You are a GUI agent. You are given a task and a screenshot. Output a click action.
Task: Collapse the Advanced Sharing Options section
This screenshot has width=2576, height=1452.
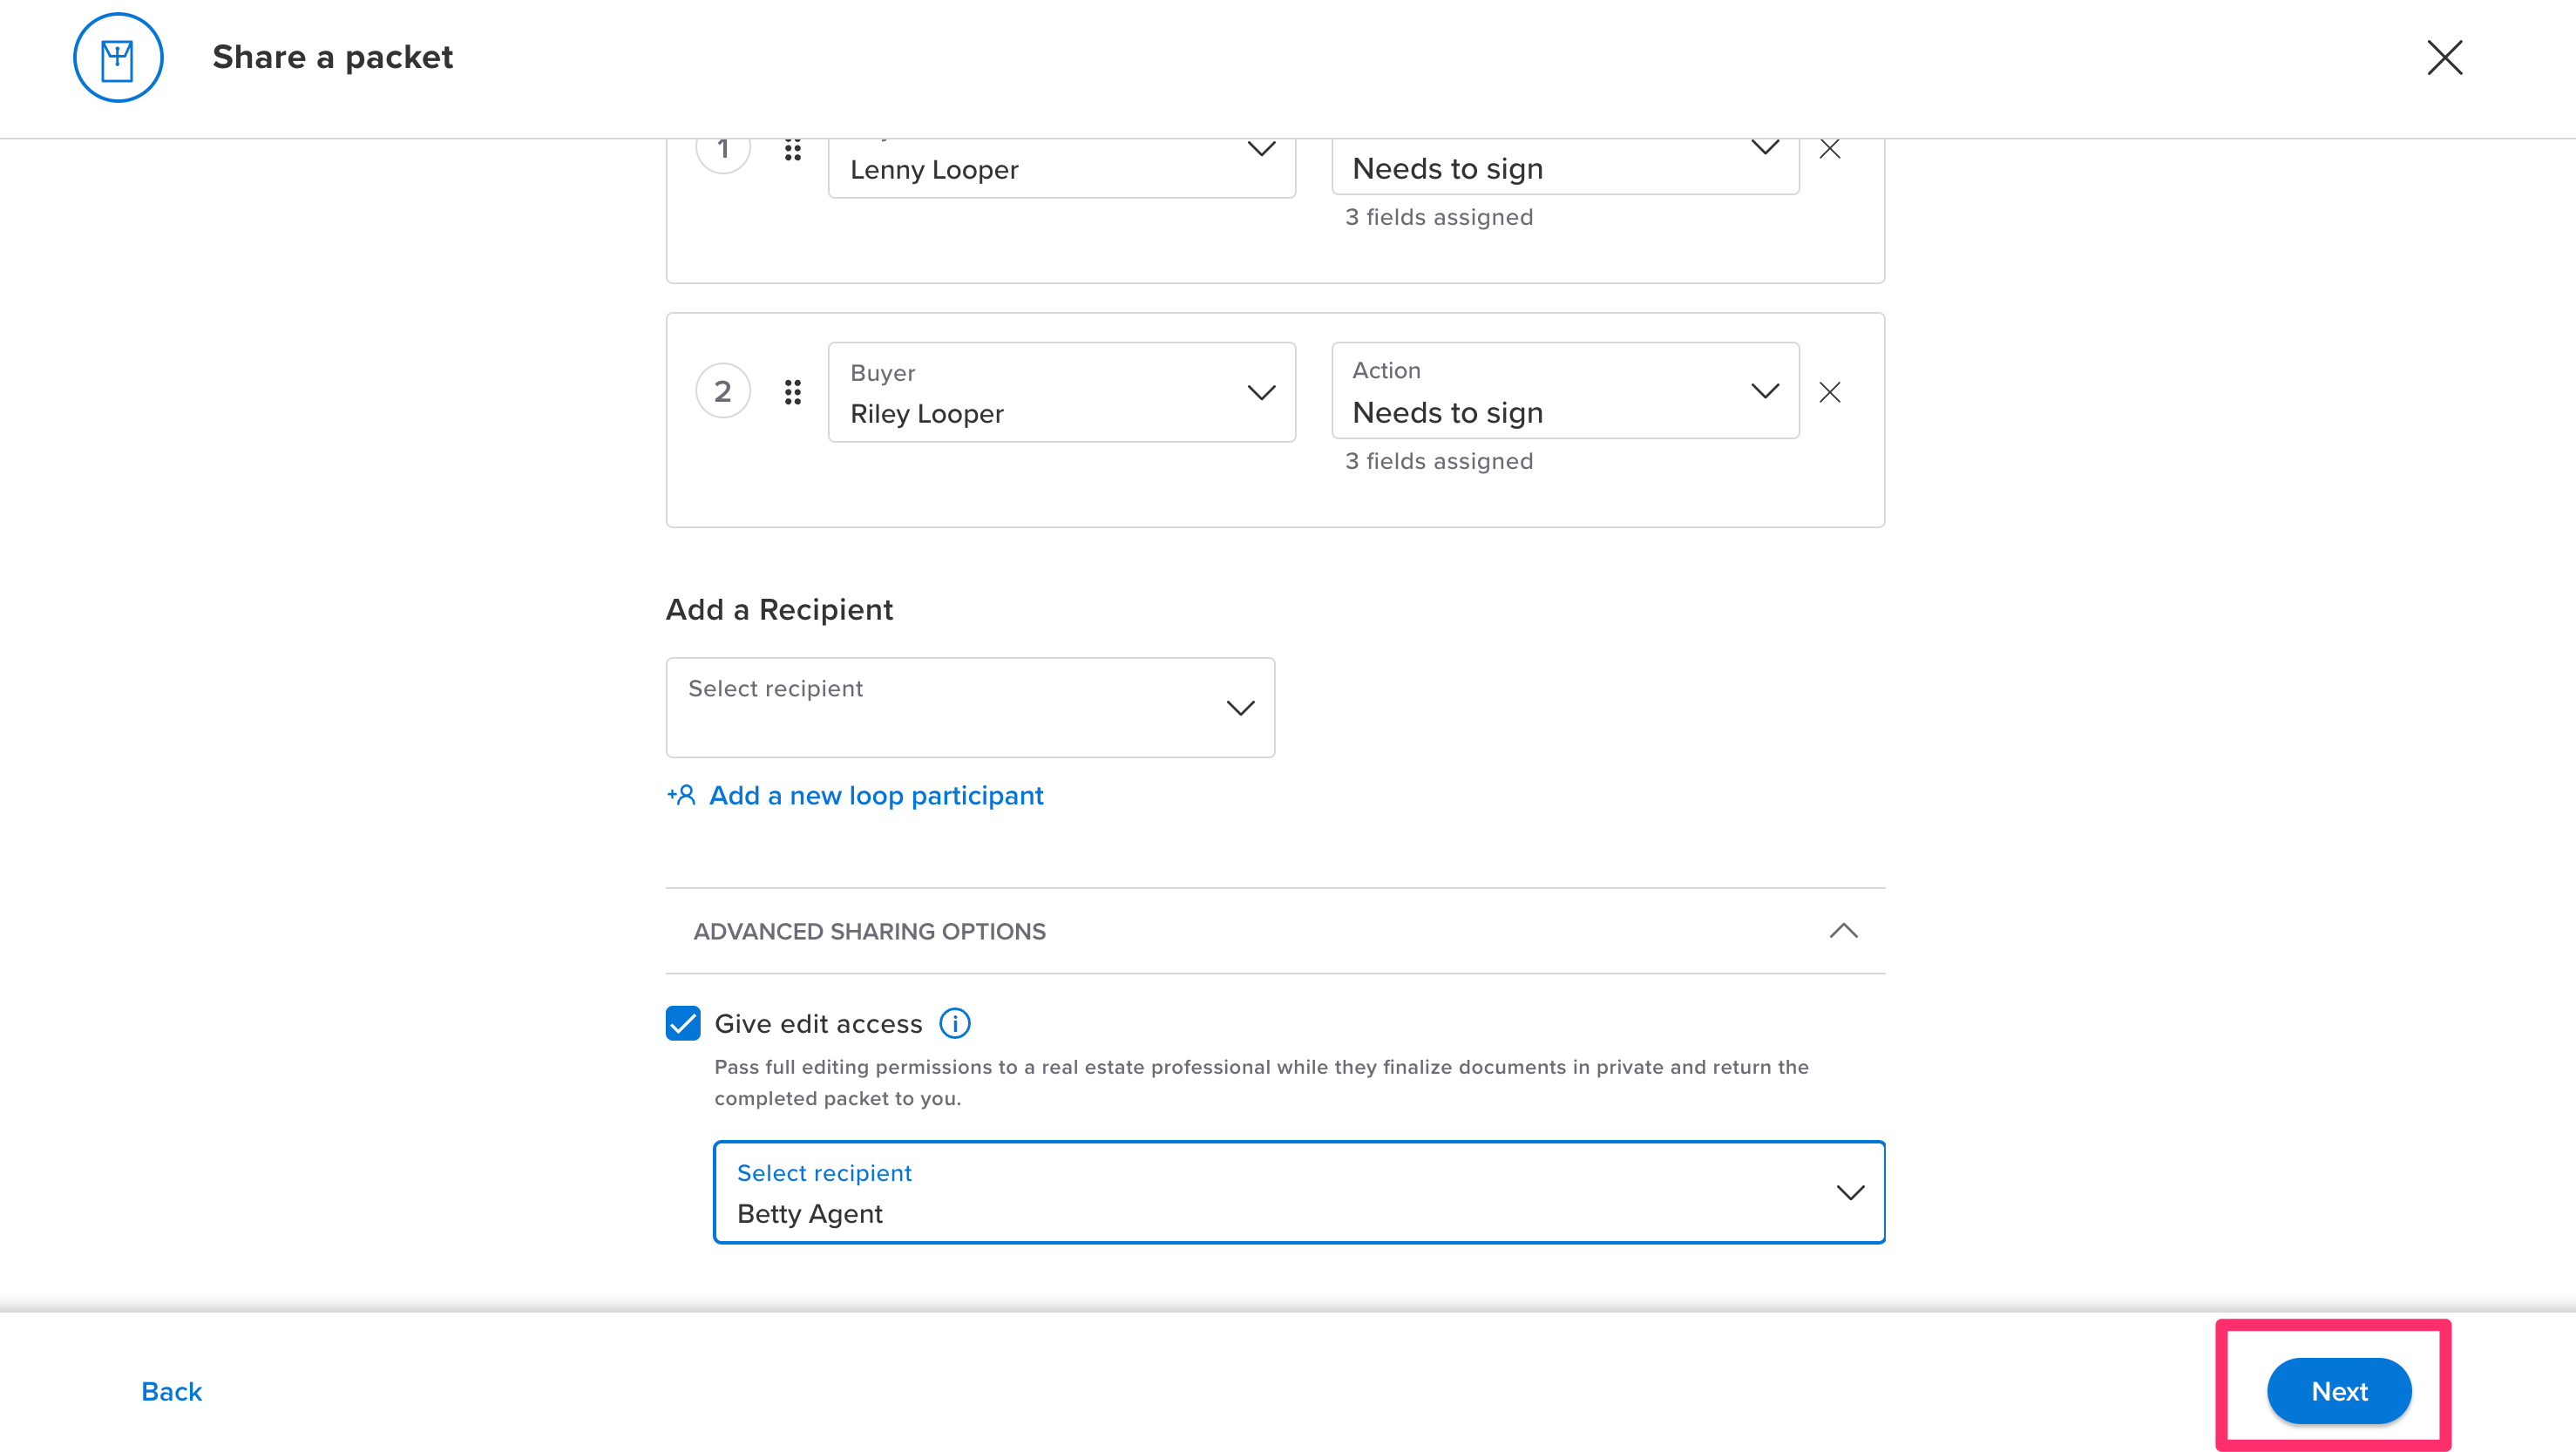tap(1843, 931)
